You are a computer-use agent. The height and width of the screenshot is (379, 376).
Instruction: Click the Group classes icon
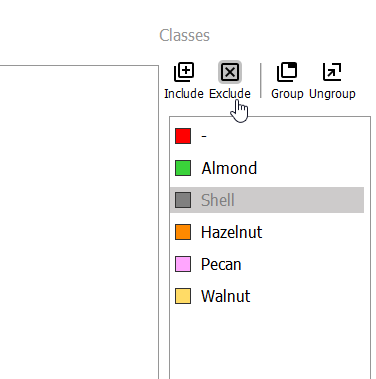click(x=287, y=72)
